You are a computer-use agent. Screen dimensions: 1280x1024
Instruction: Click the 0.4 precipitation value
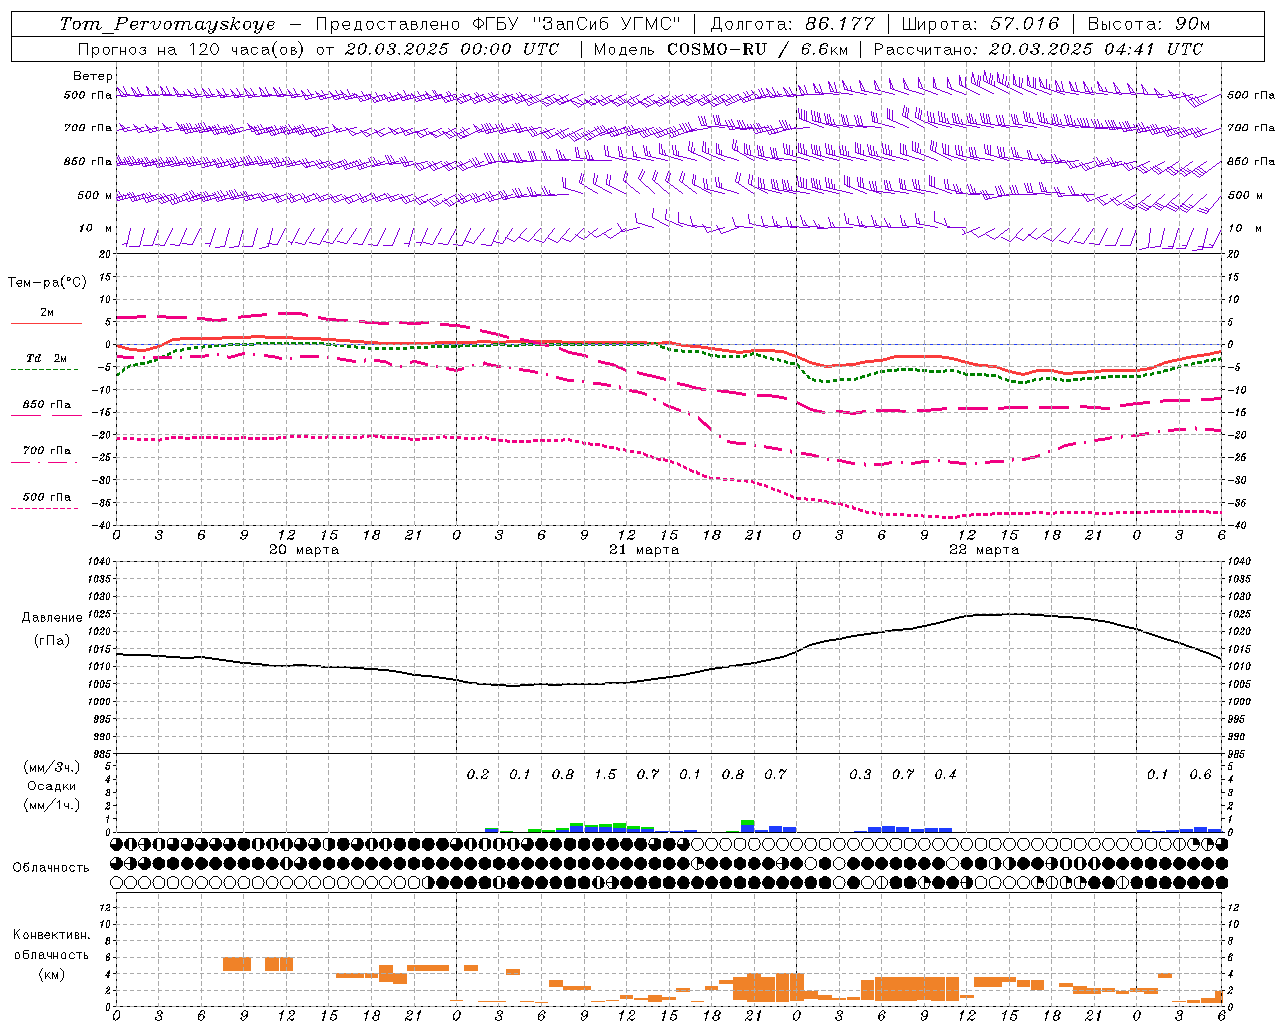pyautogui.click(x=945, y=775)
